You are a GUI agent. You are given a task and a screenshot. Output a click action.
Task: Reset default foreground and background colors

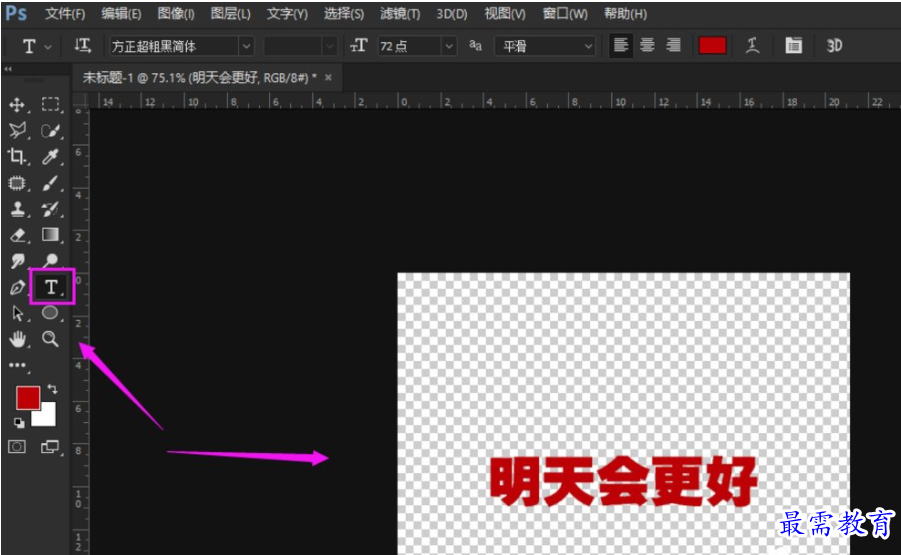click(19, 423)
